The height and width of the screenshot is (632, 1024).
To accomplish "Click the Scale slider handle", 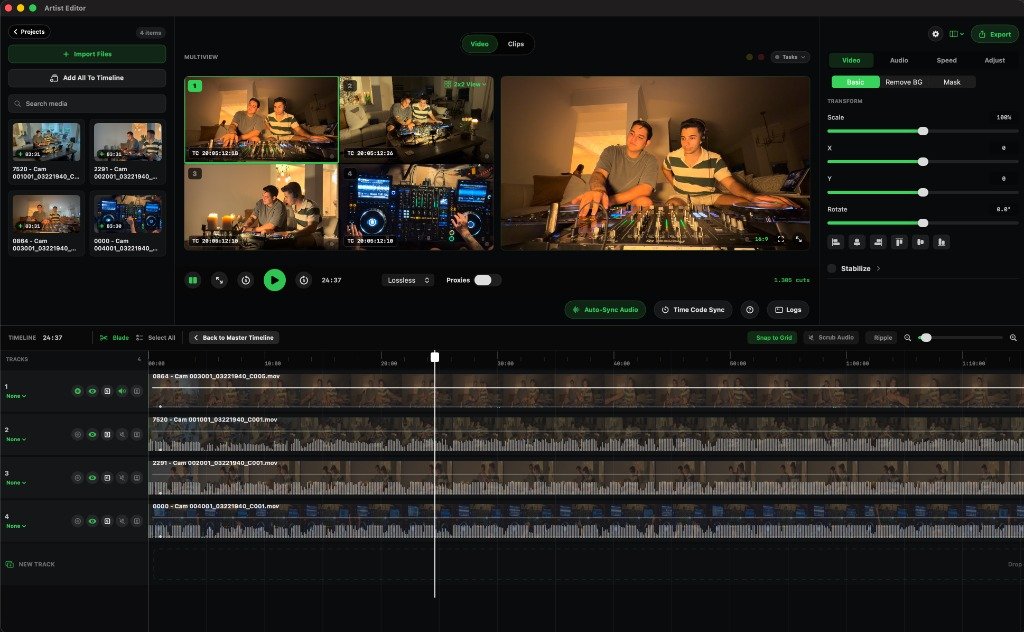I will tap(923, 131).
